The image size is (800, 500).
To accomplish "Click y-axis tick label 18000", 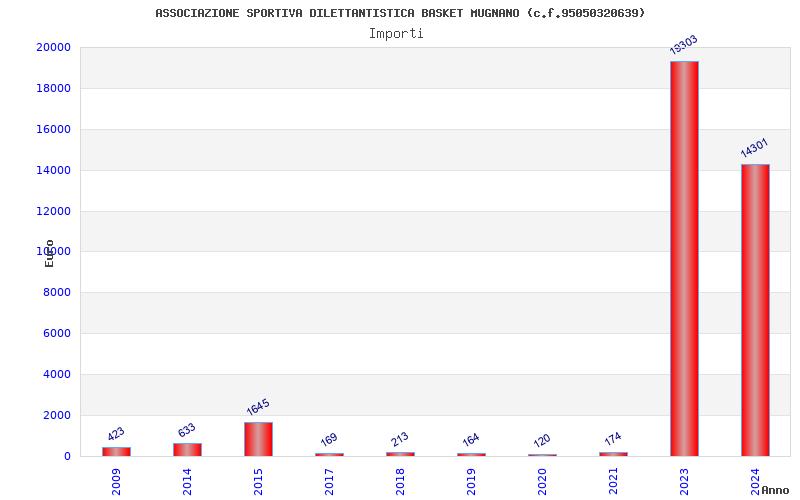I will 54,88.
